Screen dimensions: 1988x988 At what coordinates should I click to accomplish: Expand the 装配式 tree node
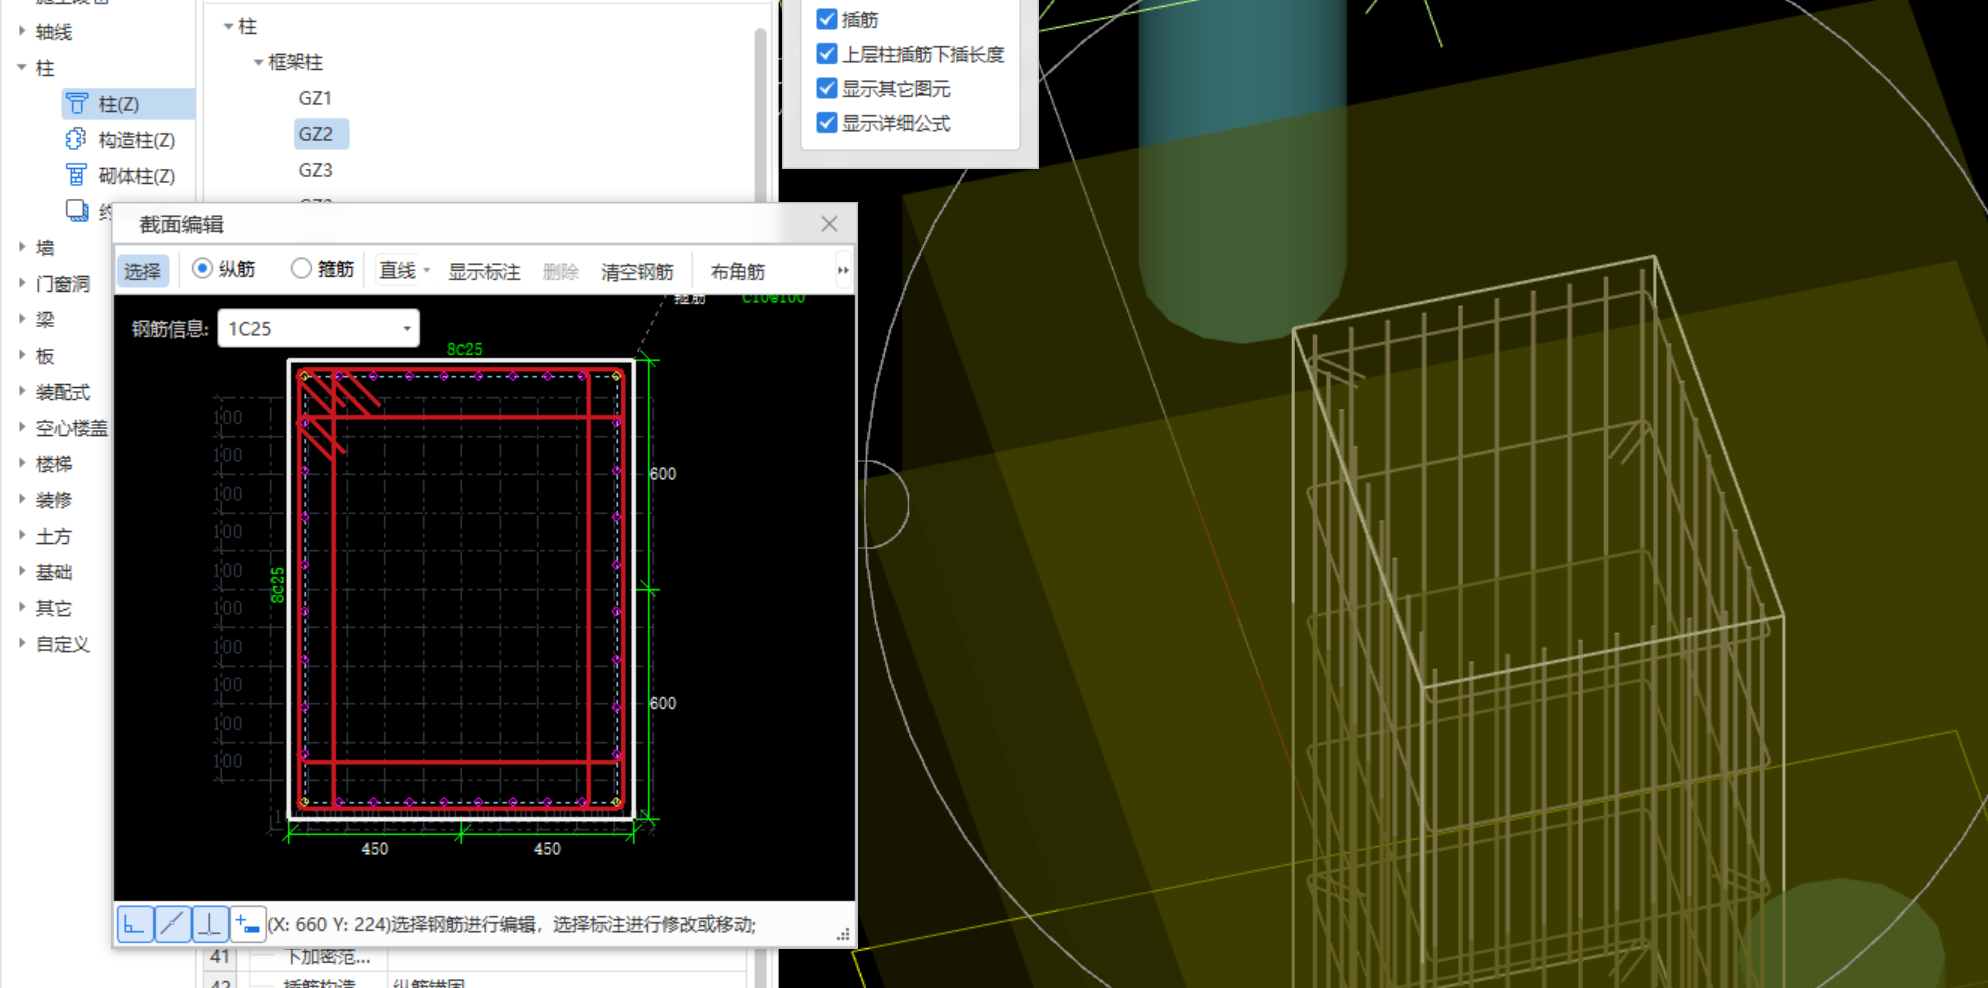pos(22,391)
